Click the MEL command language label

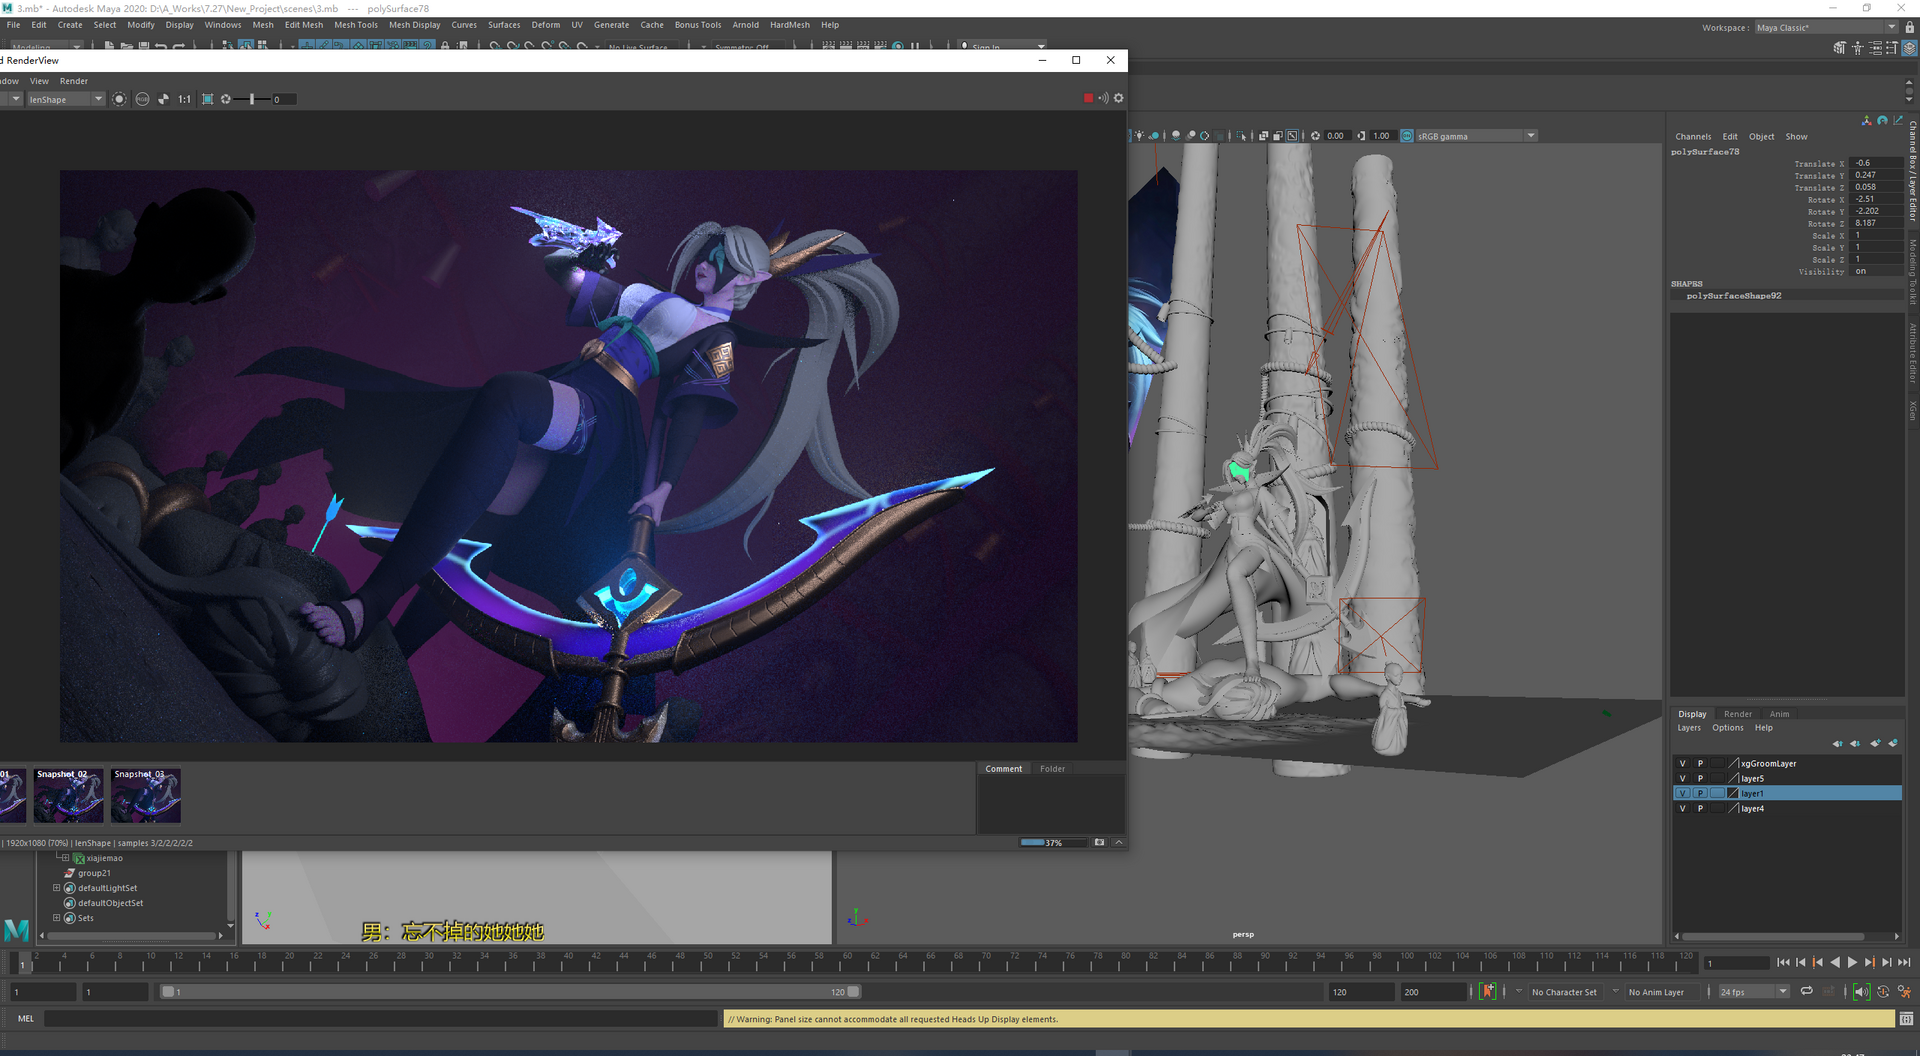(26, 1019)
